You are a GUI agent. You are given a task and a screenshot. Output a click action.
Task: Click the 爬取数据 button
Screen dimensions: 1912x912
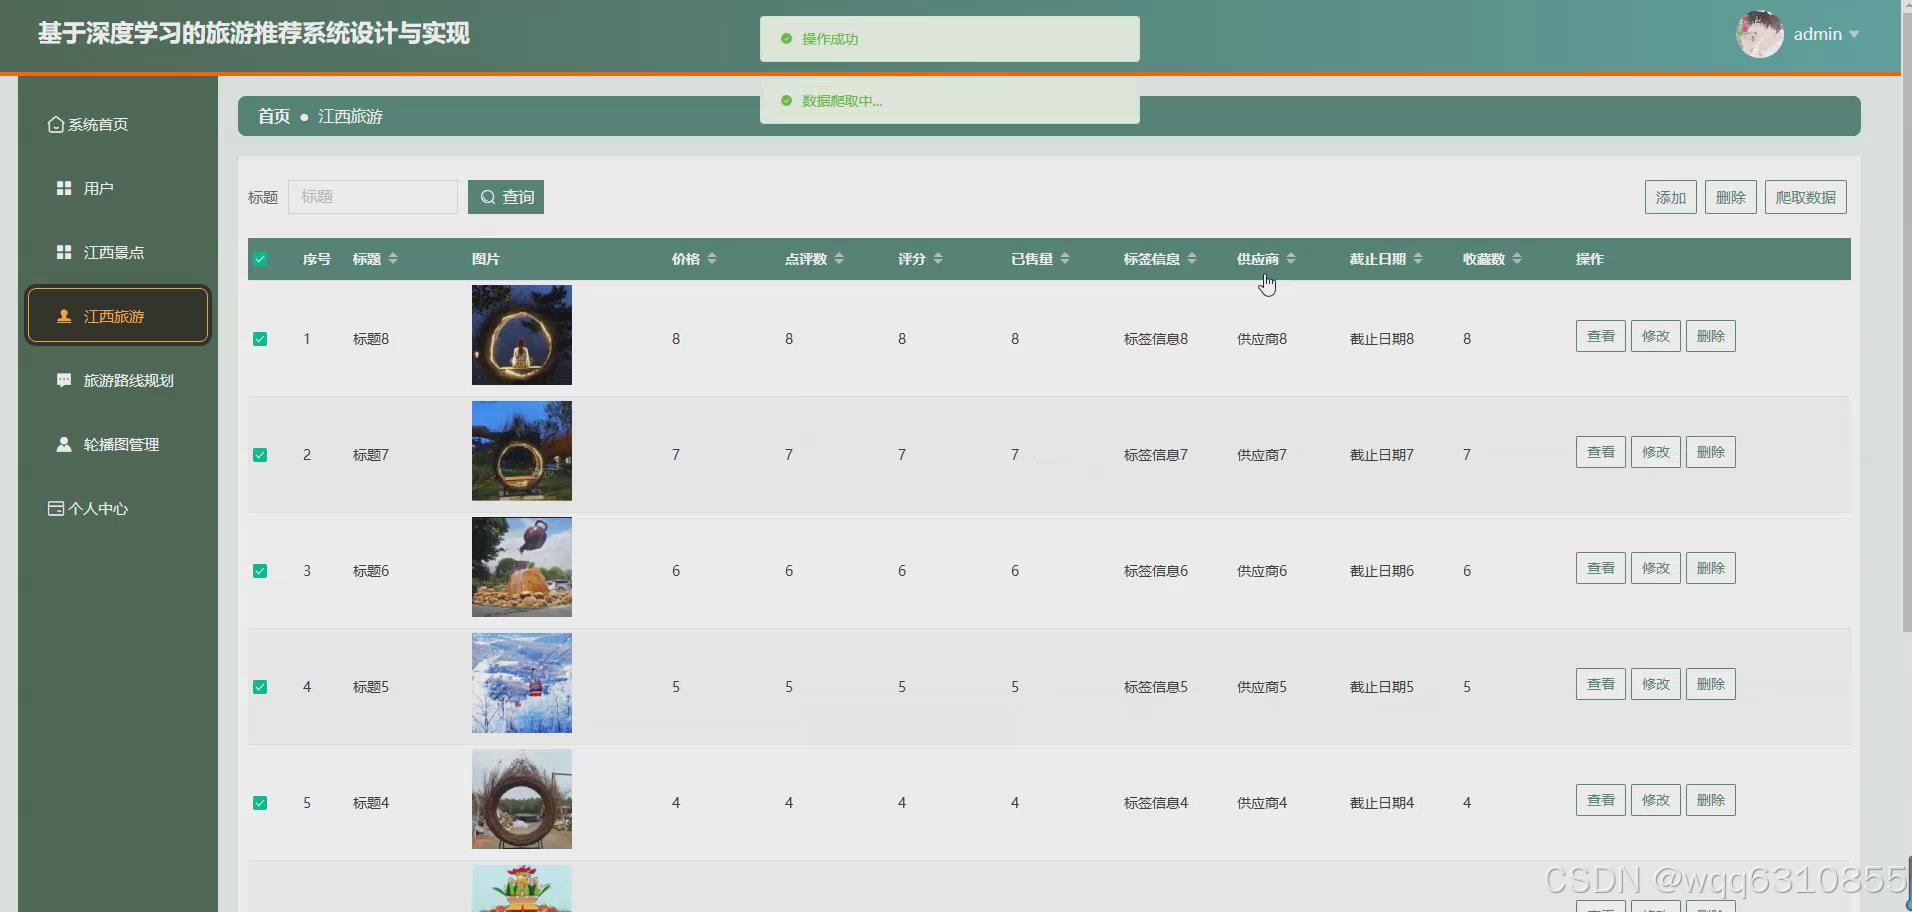pyautogui.click(x=1806, y=197)
